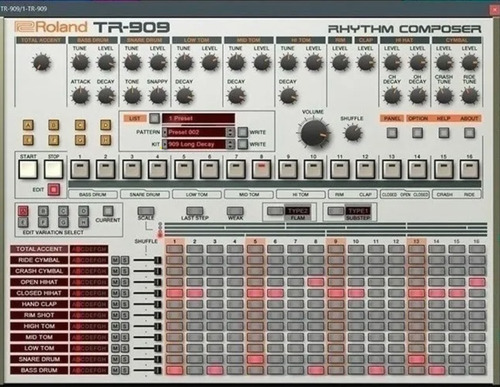Click the kit WRITE button
500x387 pixels.
click(243, 144)
